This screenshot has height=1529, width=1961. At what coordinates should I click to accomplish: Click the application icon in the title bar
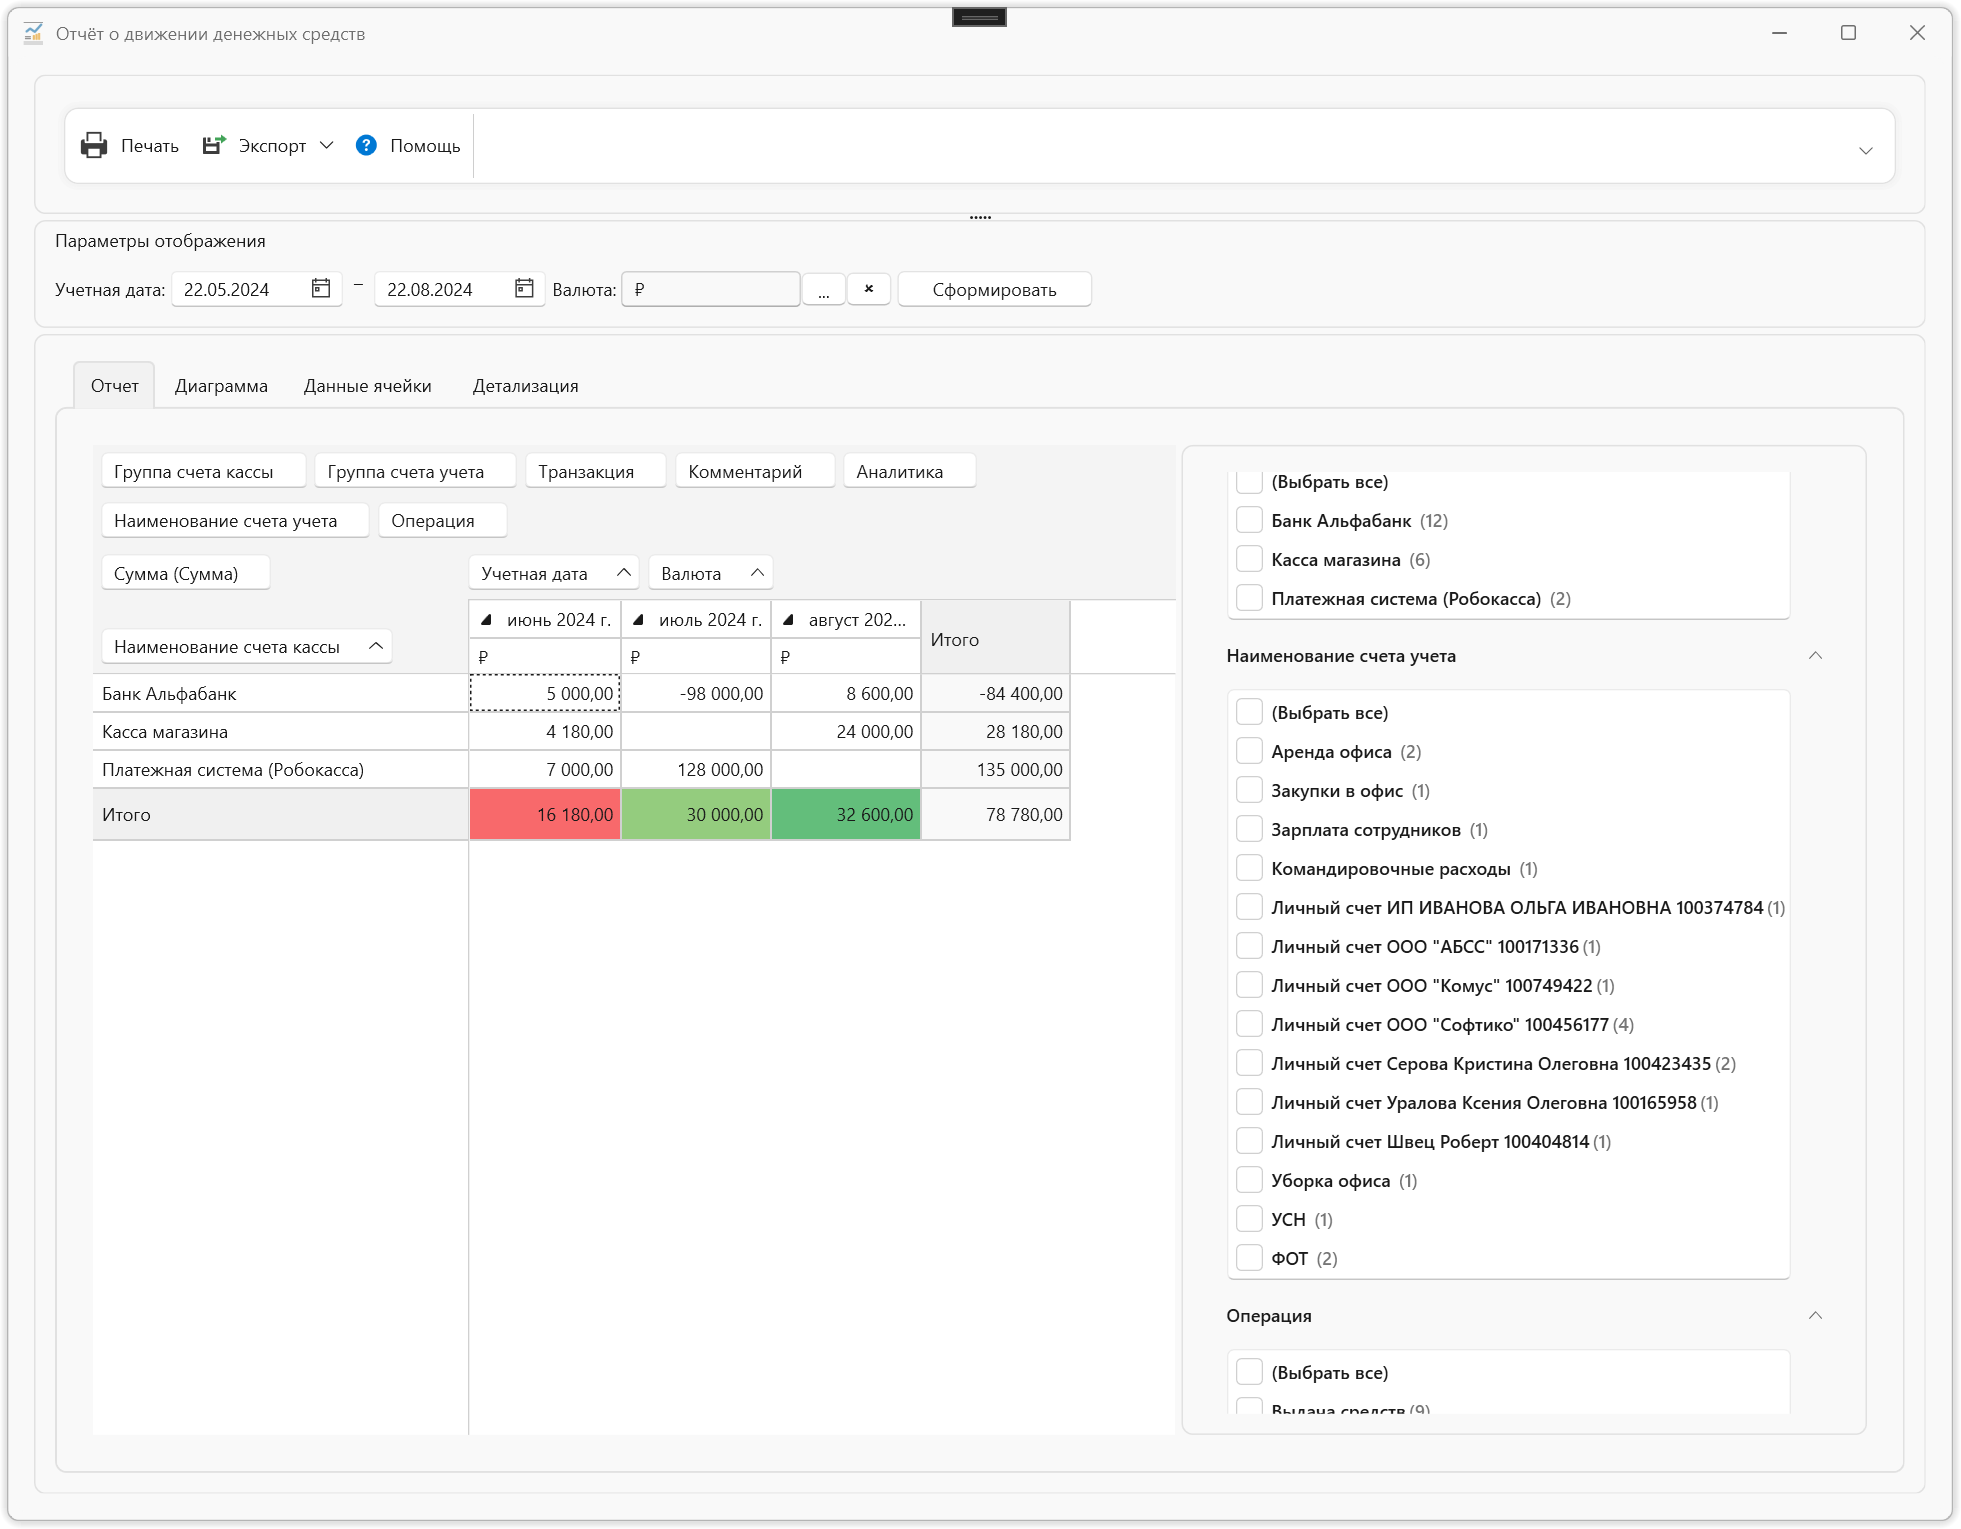tap(33, 33)
